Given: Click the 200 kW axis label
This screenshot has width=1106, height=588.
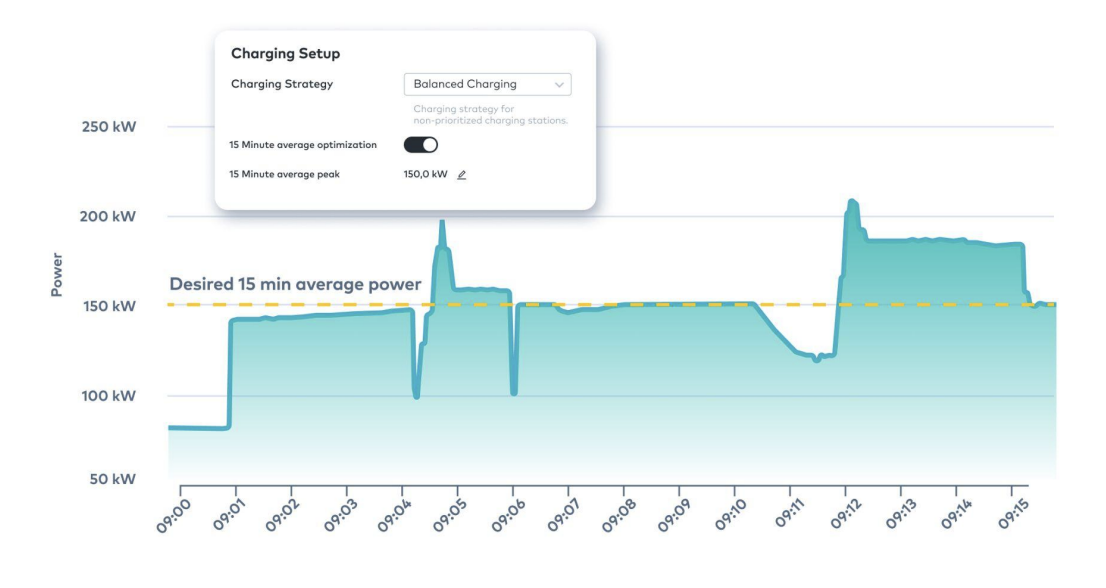Looking at the screenshot, I should click(x=109, y=217).
